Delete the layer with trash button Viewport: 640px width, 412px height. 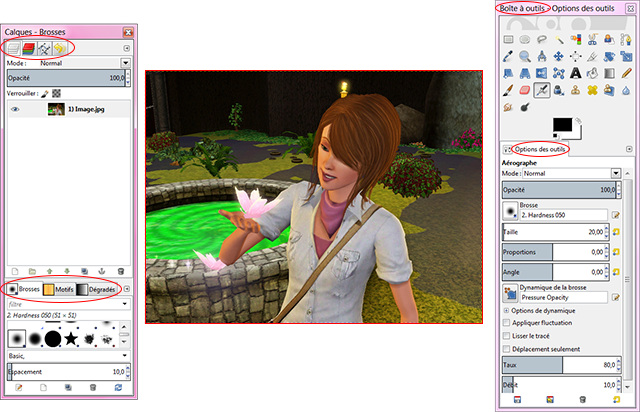tap(120, 271)
